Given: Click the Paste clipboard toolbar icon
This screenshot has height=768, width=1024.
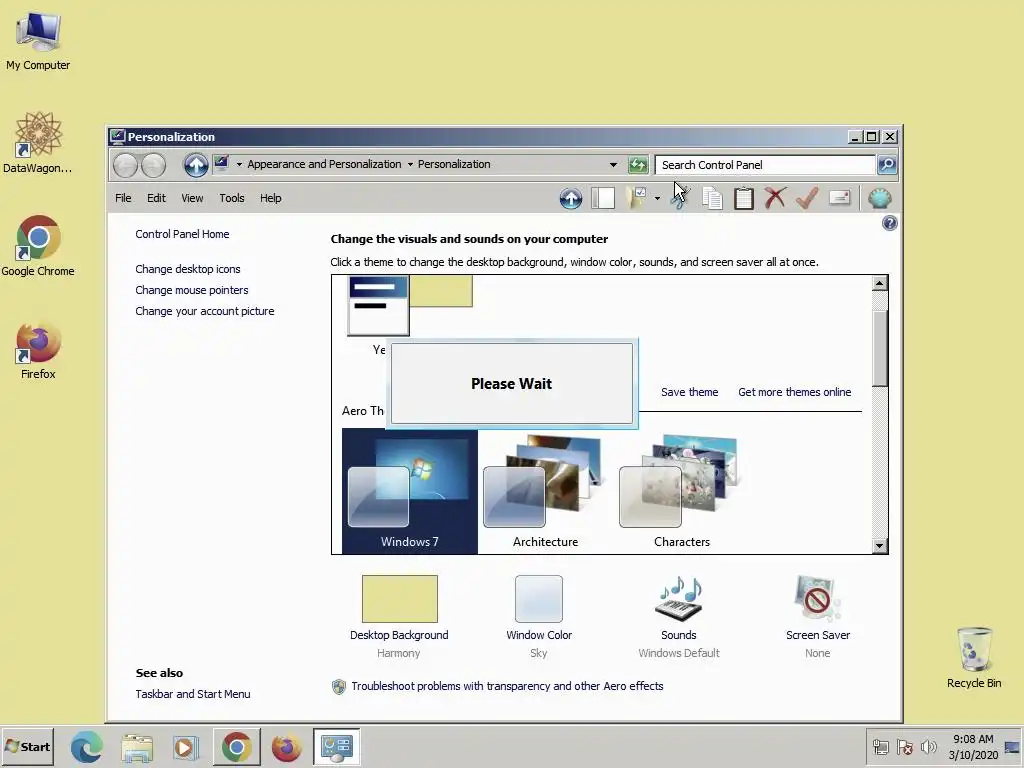Looking at the screenshot, I should 743,199.
